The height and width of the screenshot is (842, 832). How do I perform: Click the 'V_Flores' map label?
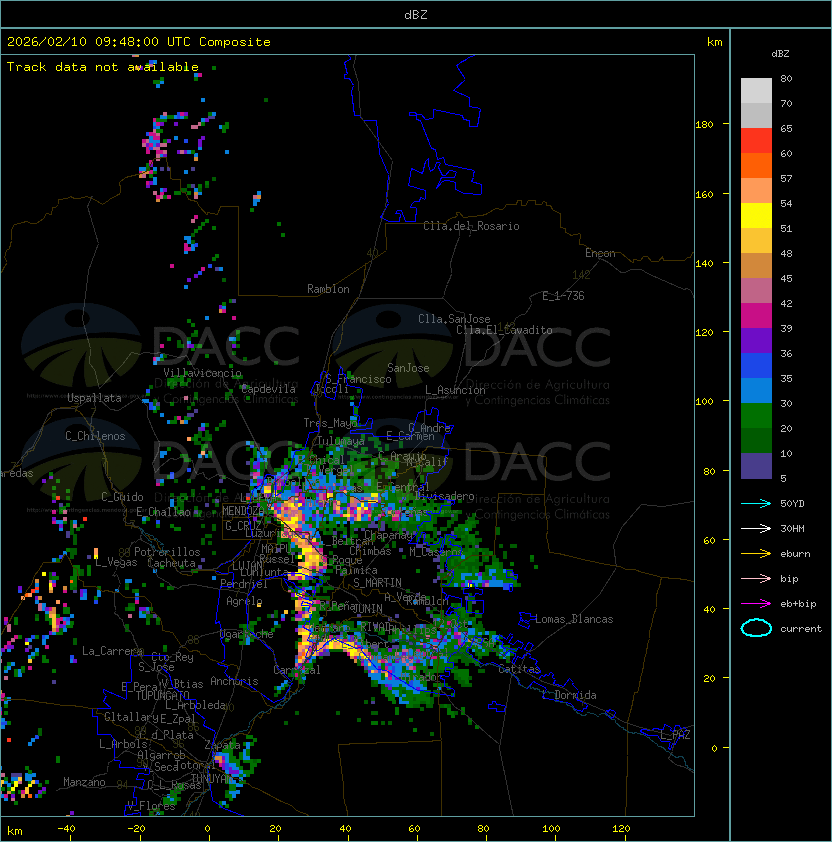point(151,805)
